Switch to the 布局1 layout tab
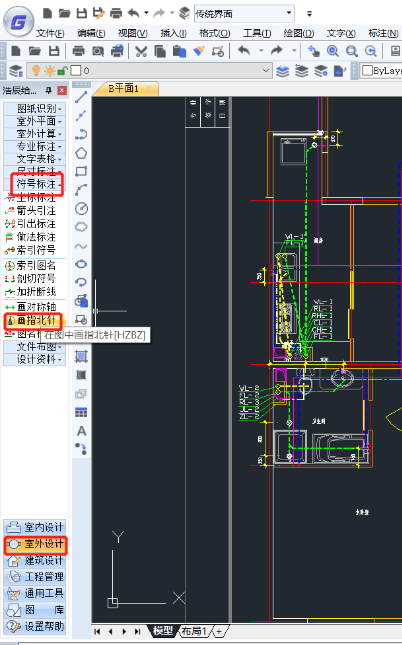Screen dimensions: 402x645 point(193,631)
